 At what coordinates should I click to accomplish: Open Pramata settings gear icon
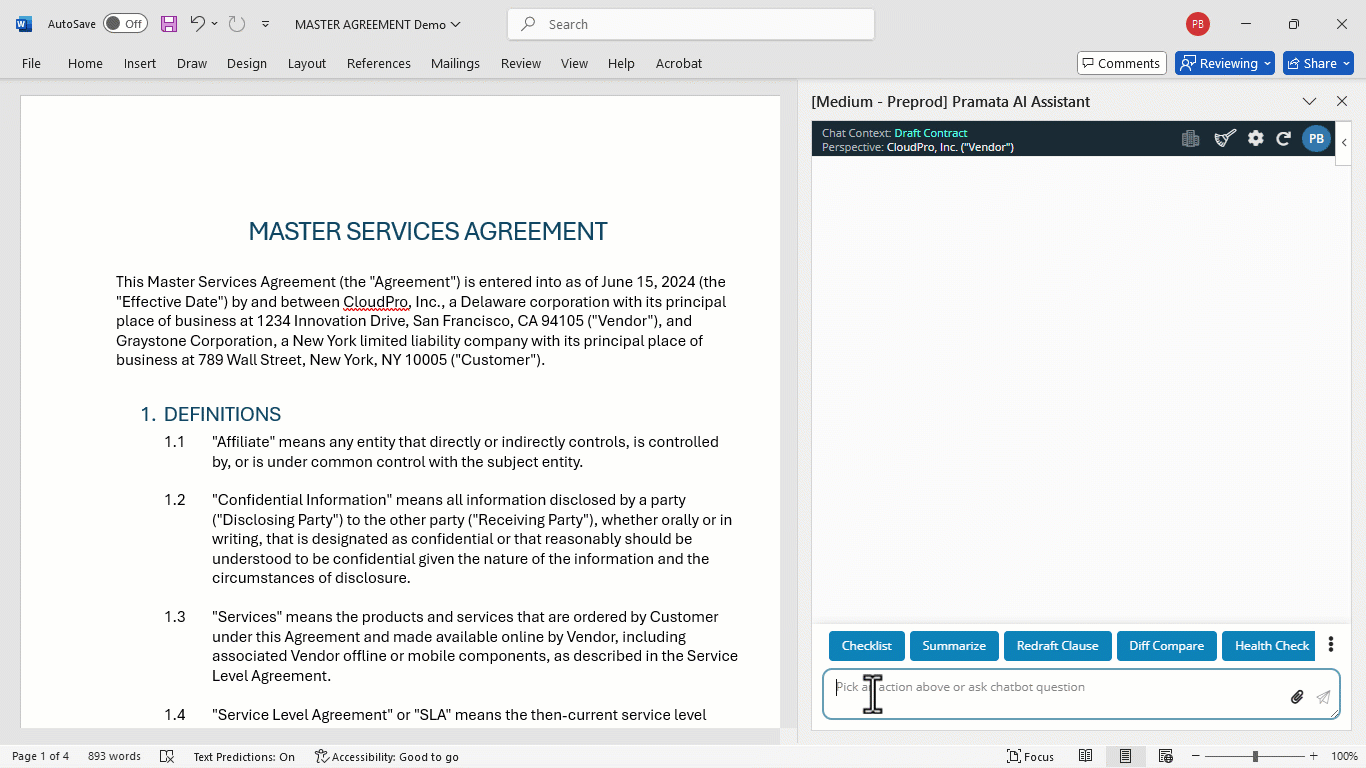[1256, 139]
